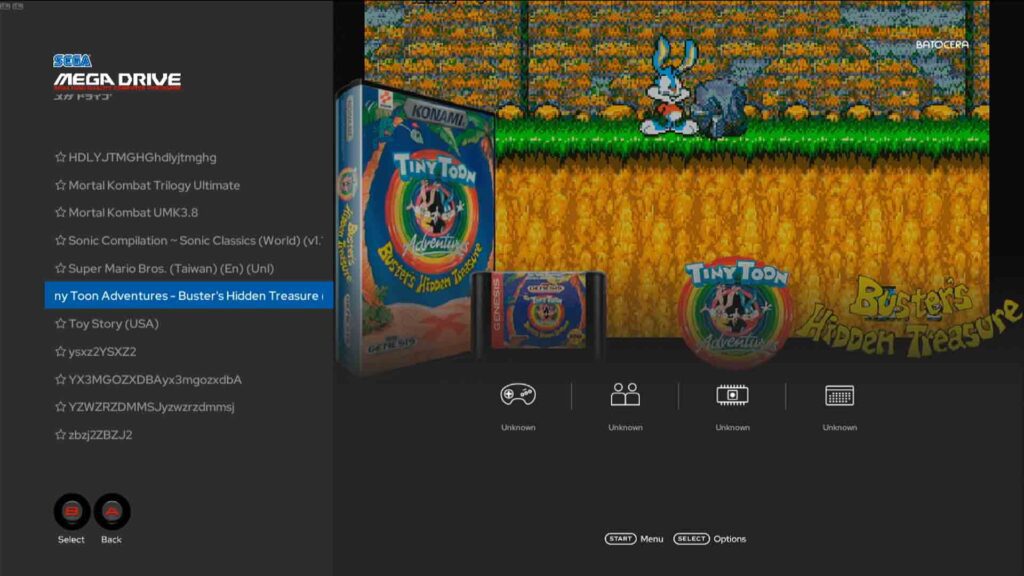Click the Tiny Toon Adventures round logo
Viewport: 1024px width, 576px height.
(x=737, y=312)
